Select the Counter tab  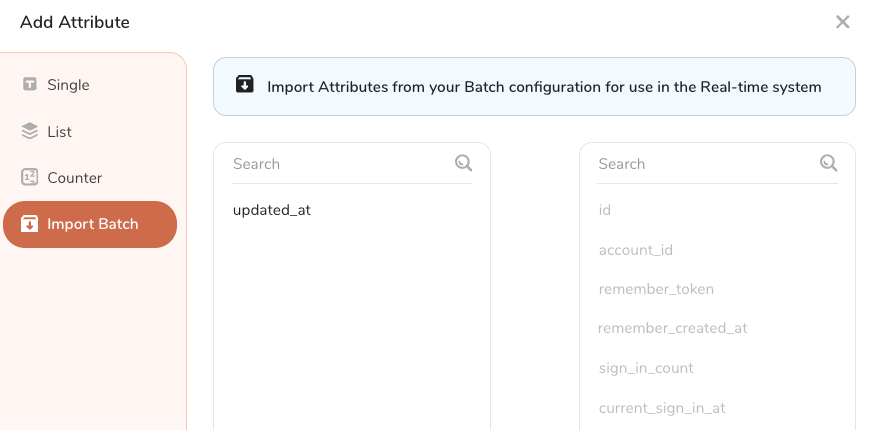(x=74, y=178)
